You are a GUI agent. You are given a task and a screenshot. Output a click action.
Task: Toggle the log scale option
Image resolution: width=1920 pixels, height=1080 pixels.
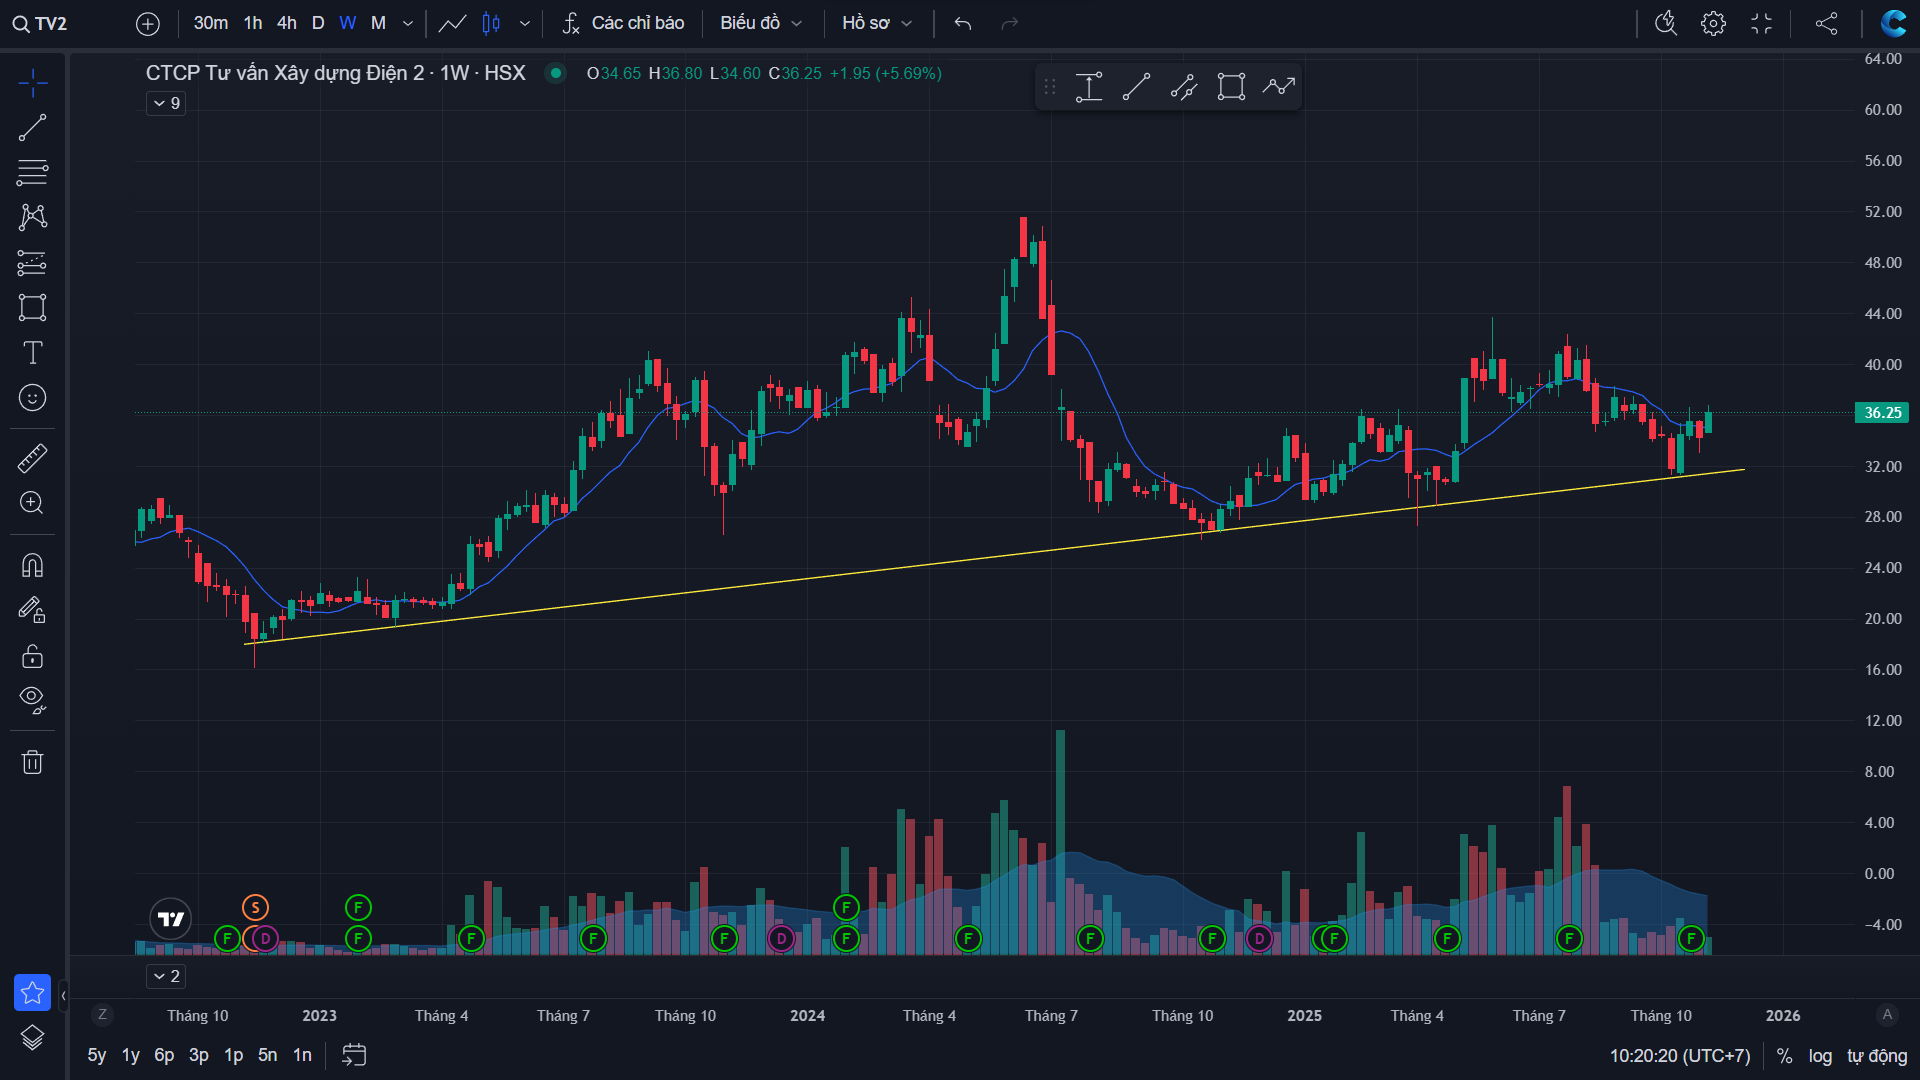pyautogui.click(x=1820, y=1056)
